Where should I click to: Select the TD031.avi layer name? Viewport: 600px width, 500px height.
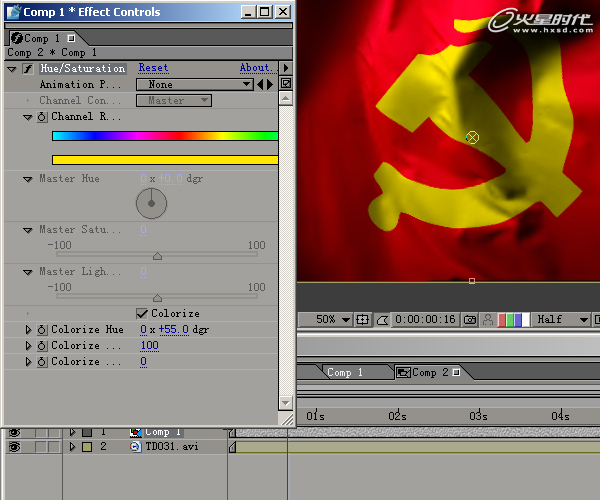172,446
